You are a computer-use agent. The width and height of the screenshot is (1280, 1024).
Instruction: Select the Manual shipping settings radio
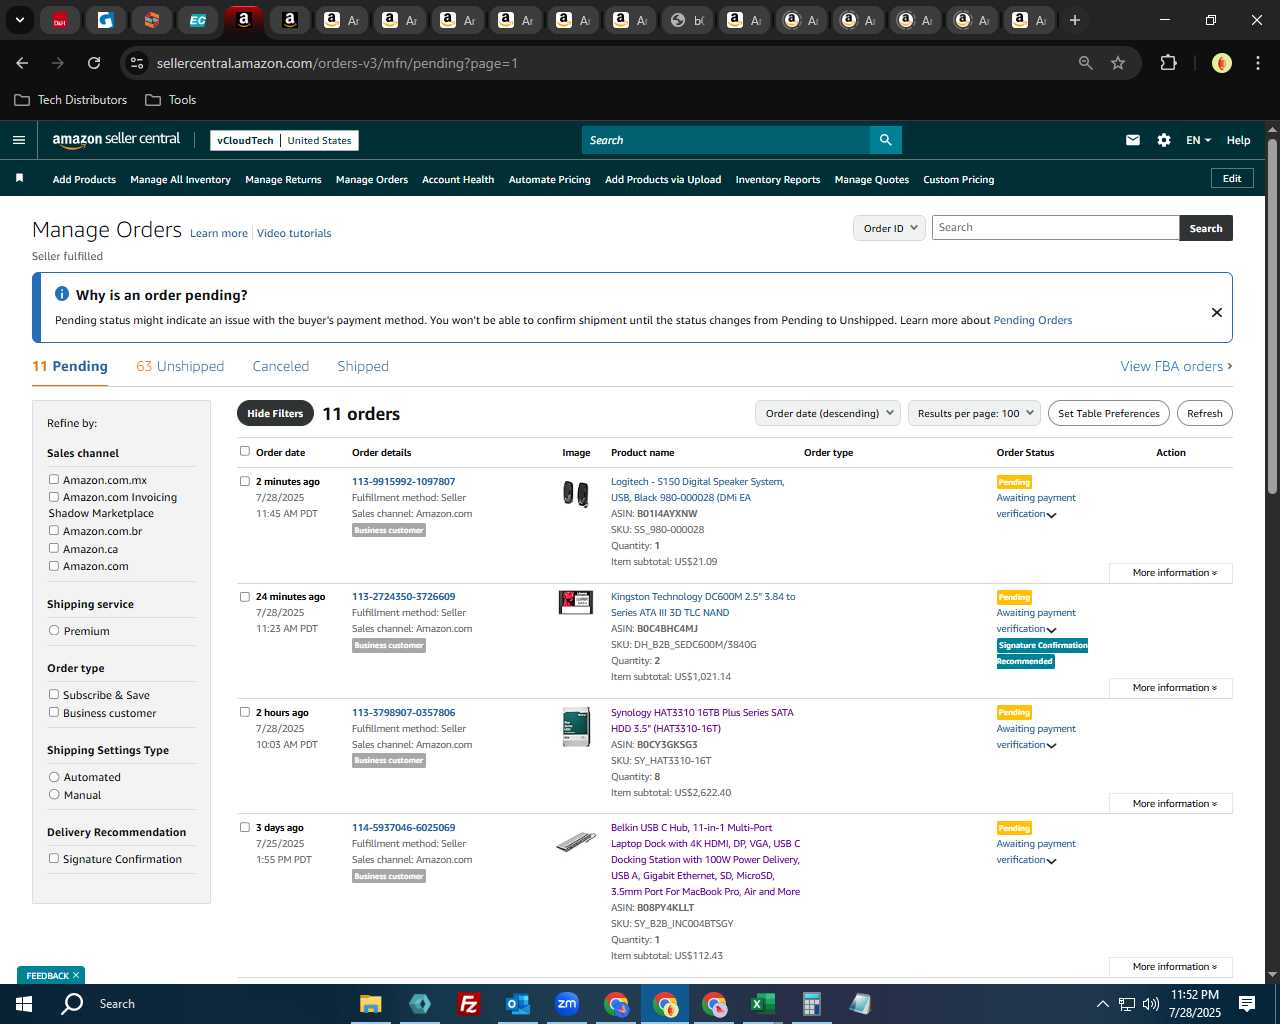[54, 795]
